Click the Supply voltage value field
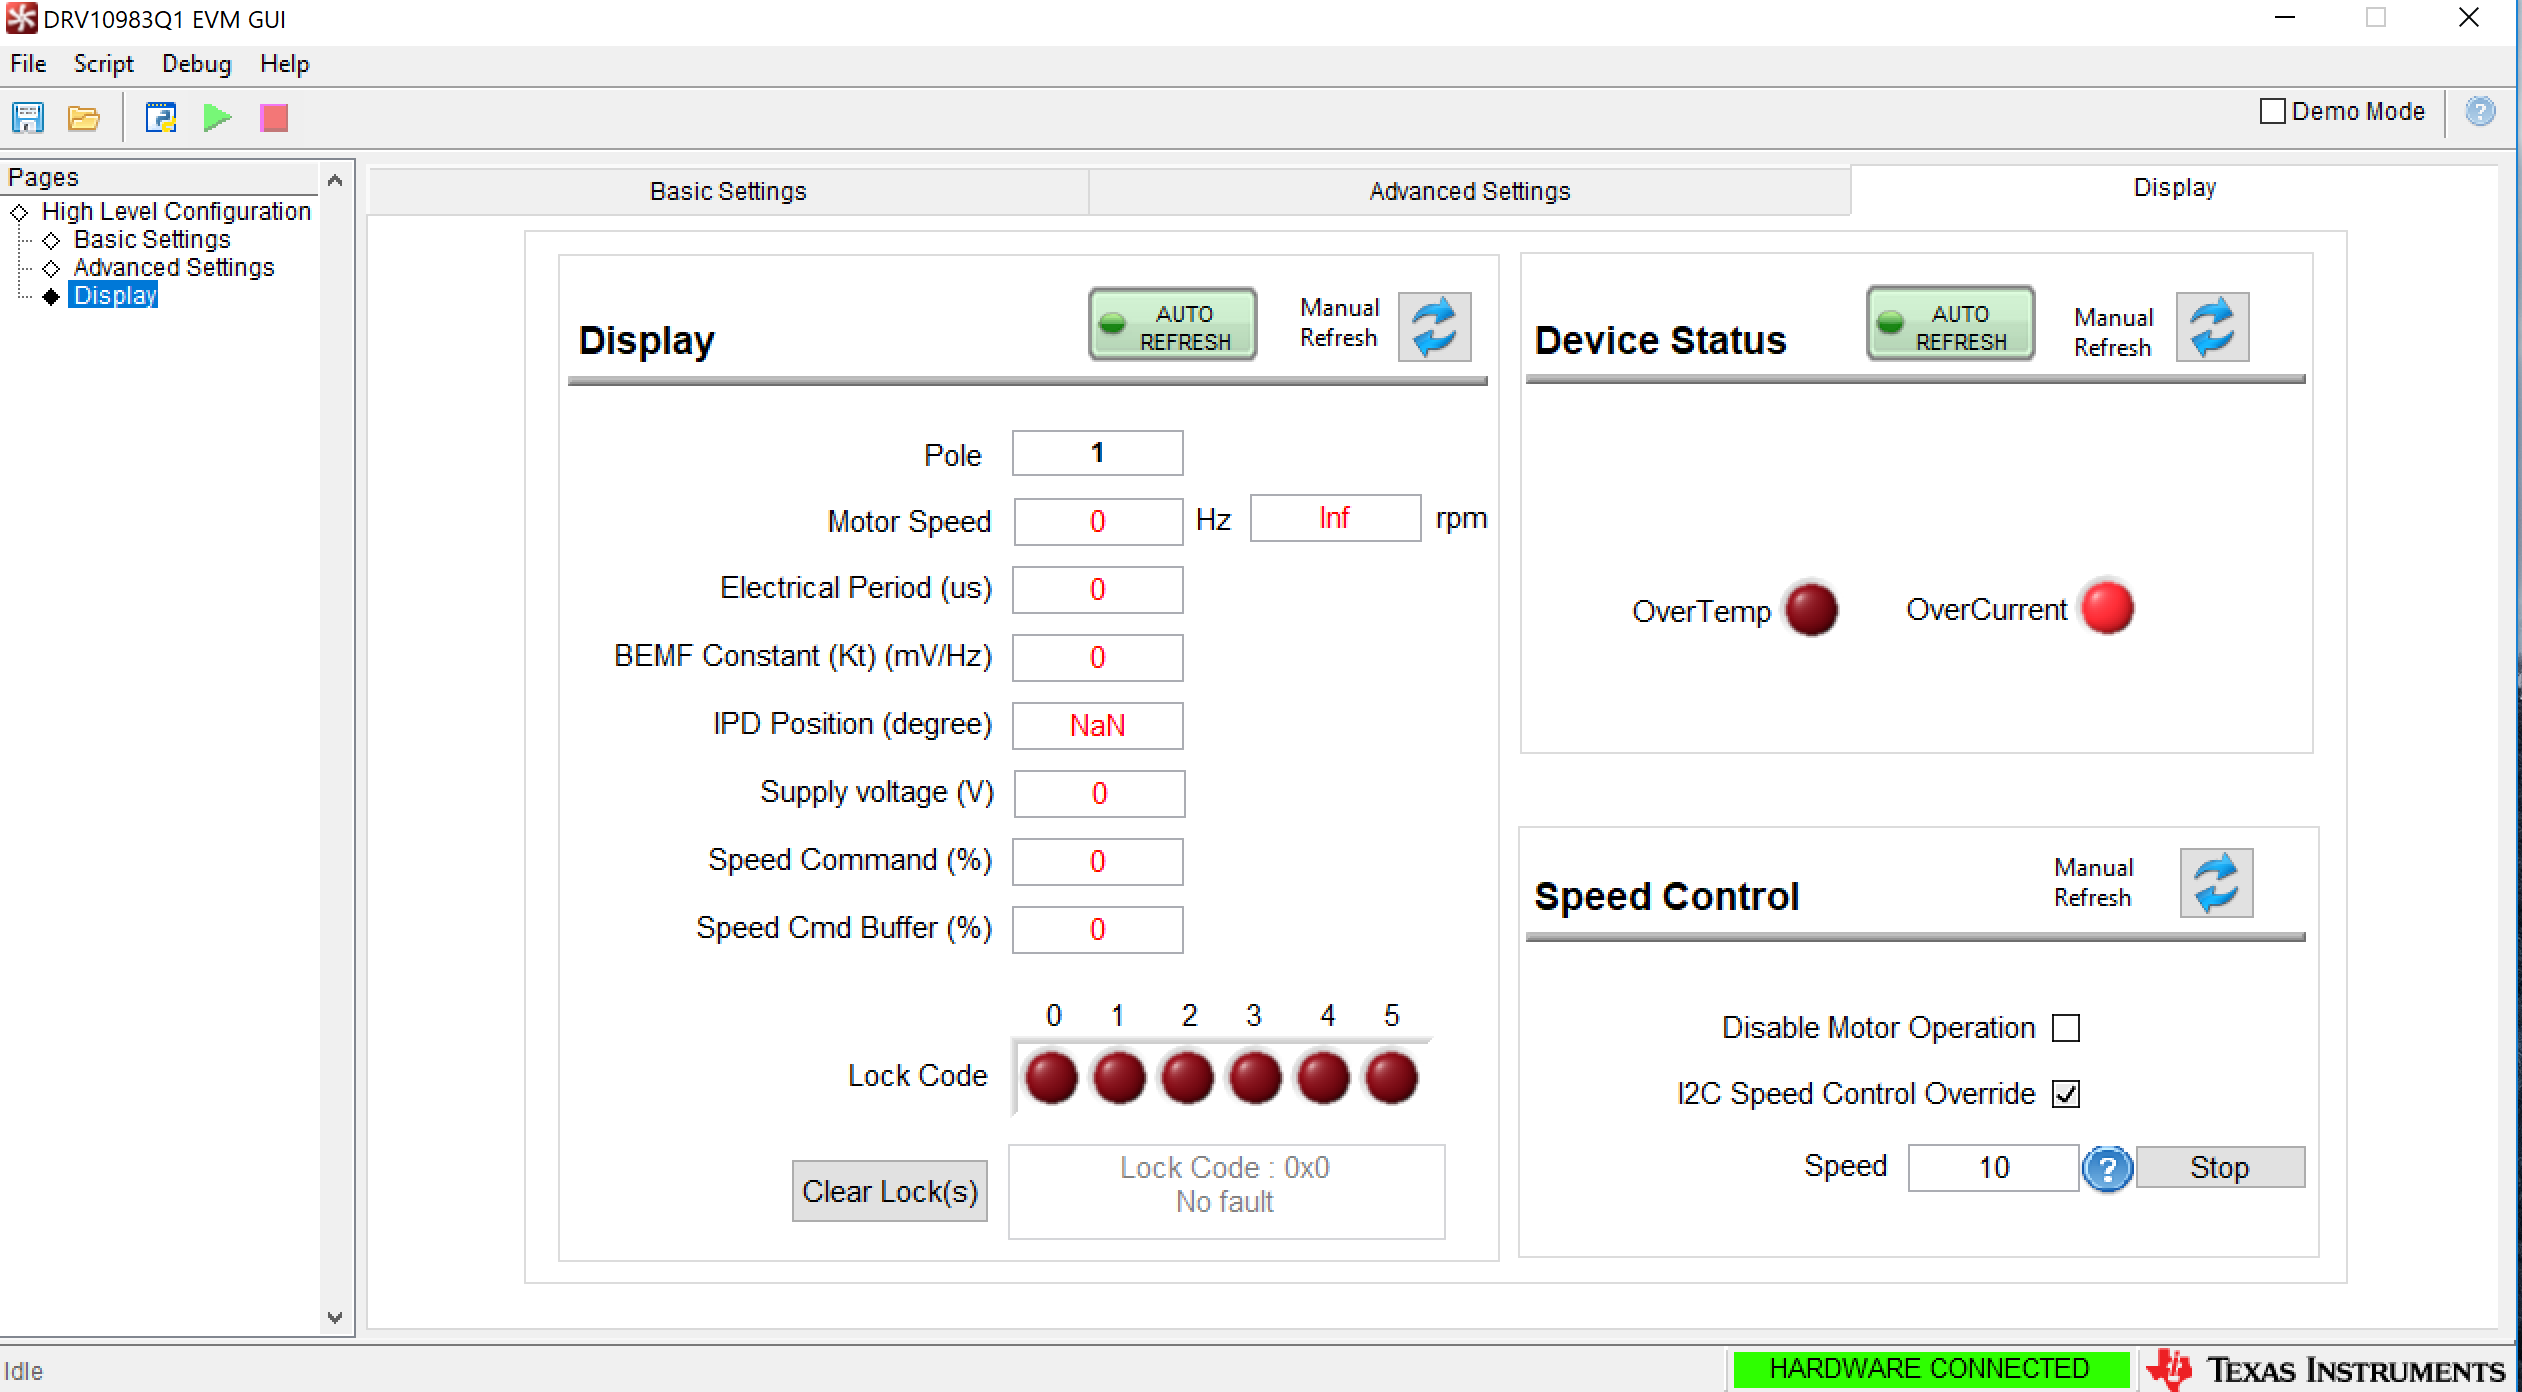2522x1392 pixels. (x=1099, y=793)
